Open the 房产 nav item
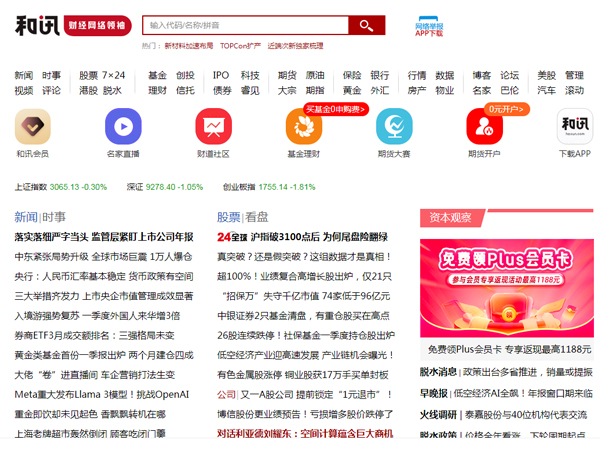600x449 pixels. 417,91
